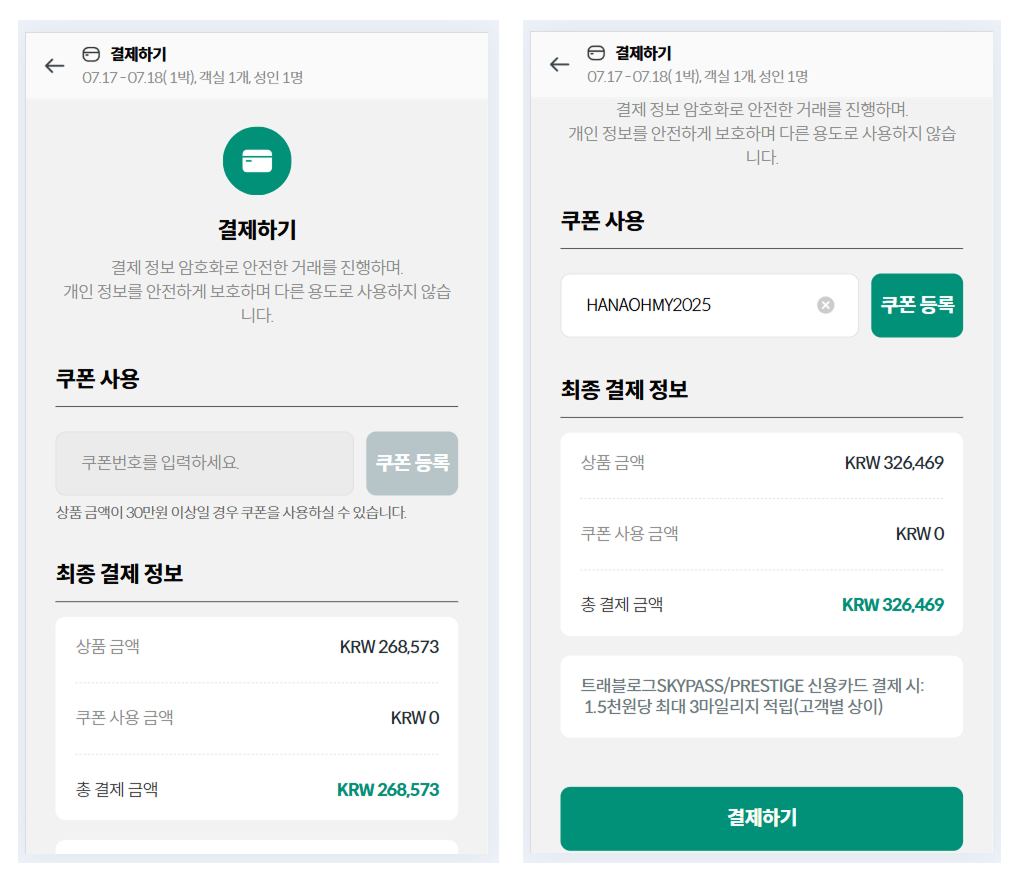Select the total amount KRW 326,469 in green

coord(892,605)
